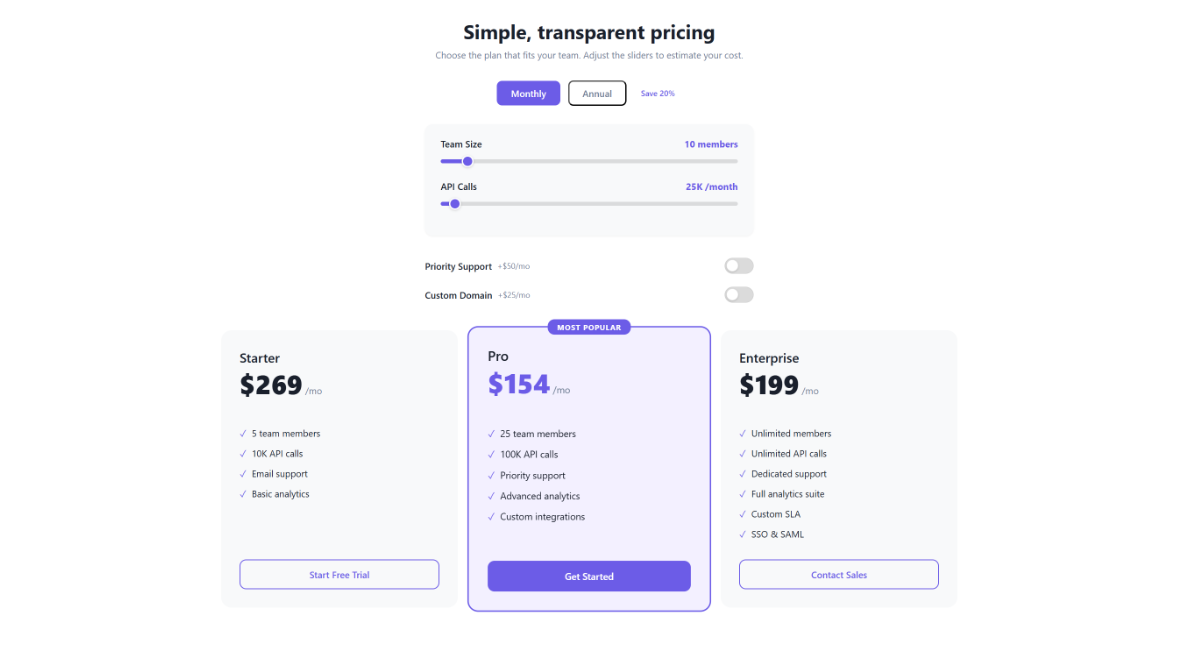Image resolution: width=1186 pixels, height=649 pixels.
Task: Click the MOST POPULAR badge
Action: point(589,326)
